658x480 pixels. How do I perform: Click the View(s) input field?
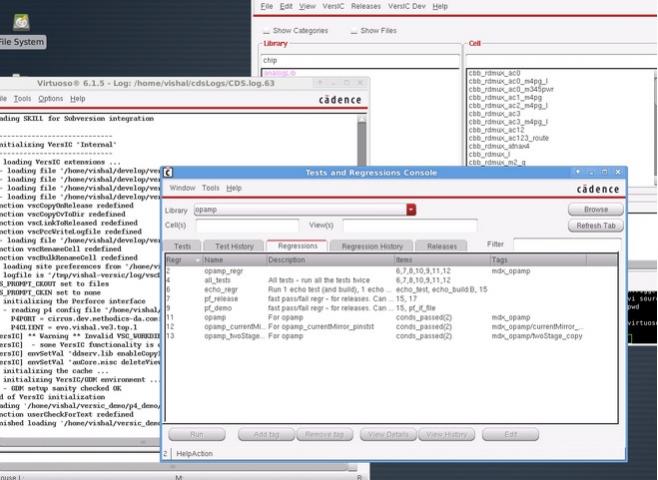(410, 225)
